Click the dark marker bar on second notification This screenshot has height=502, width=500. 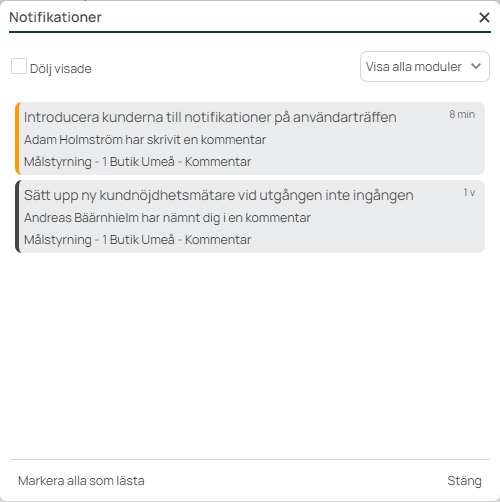(x=18, y=216)
